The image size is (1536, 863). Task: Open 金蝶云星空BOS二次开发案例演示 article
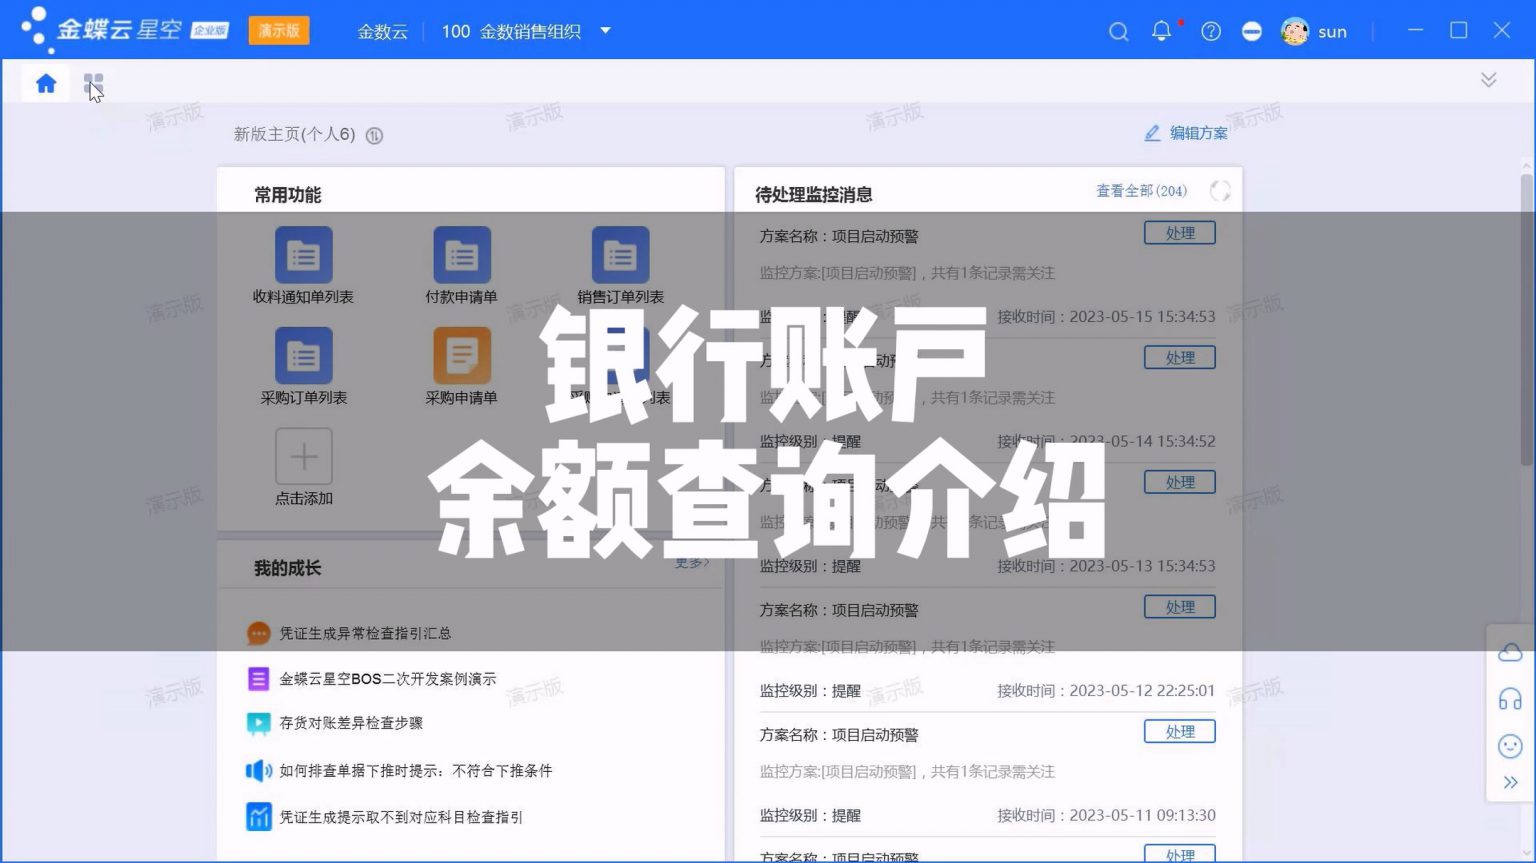388,679
